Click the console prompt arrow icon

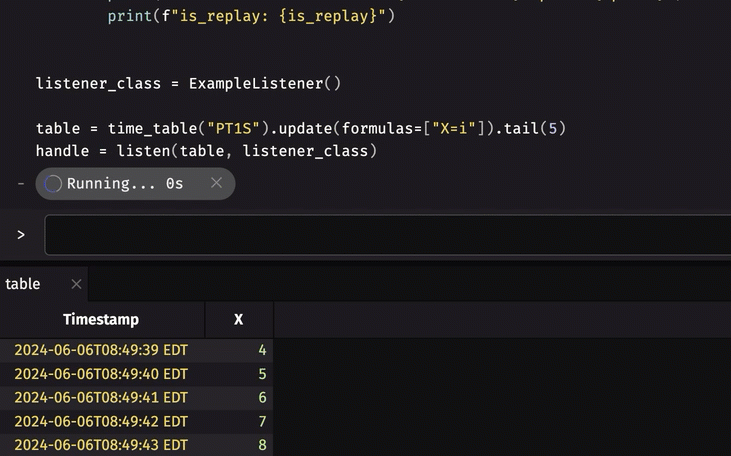pyautogui.click(x=21, y=235)
